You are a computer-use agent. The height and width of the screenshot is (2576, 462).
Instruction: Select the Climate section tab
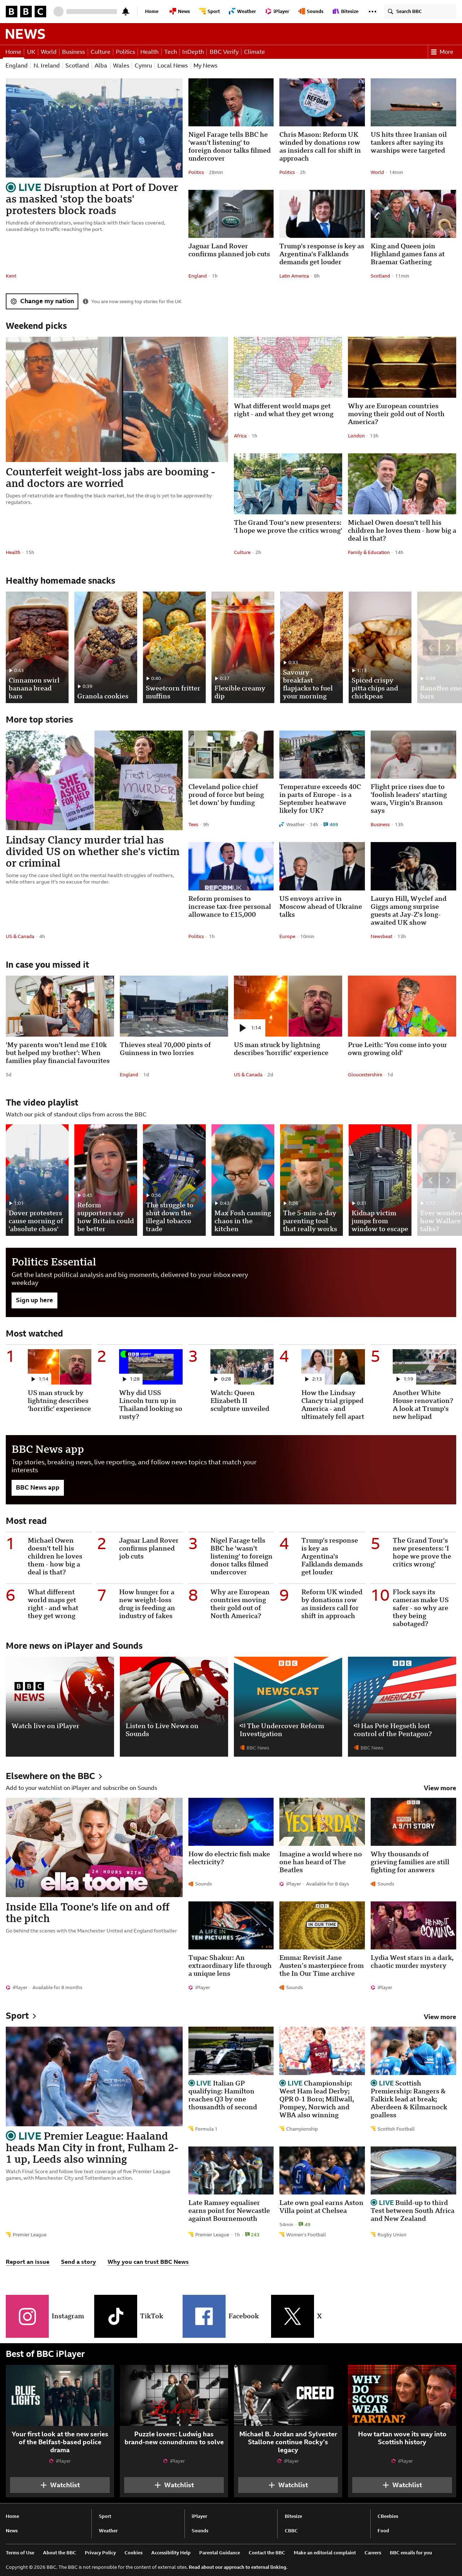tap(254, 52)
